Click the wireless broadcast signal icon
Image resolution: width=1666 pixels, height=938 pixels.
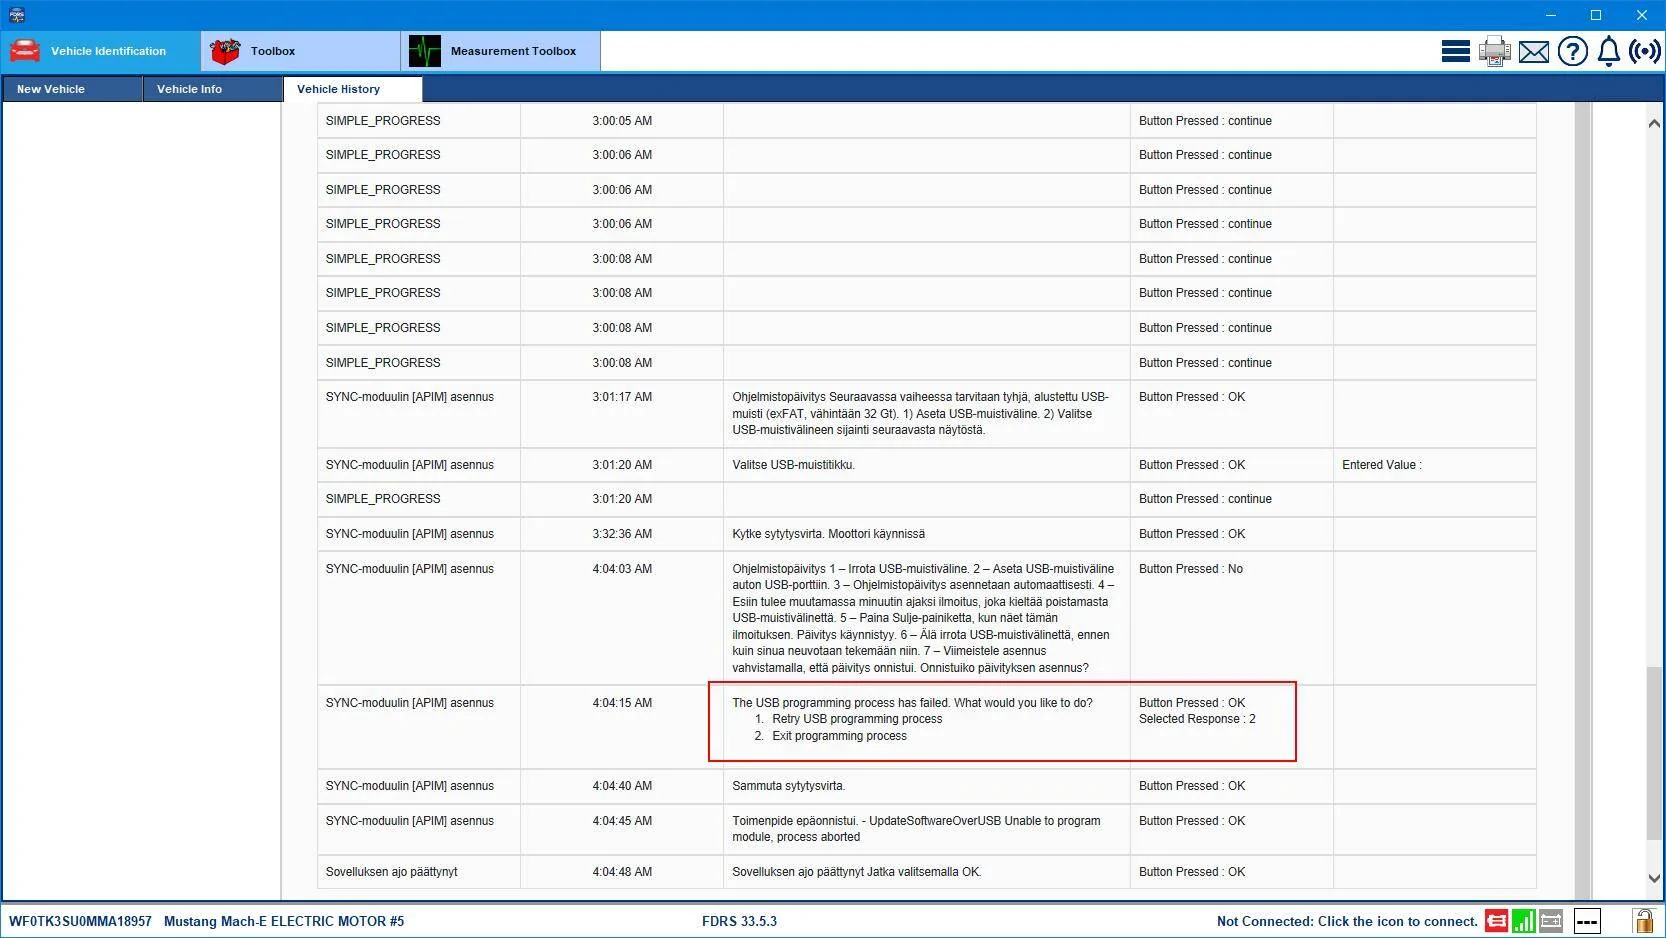tap(1645, 51)
